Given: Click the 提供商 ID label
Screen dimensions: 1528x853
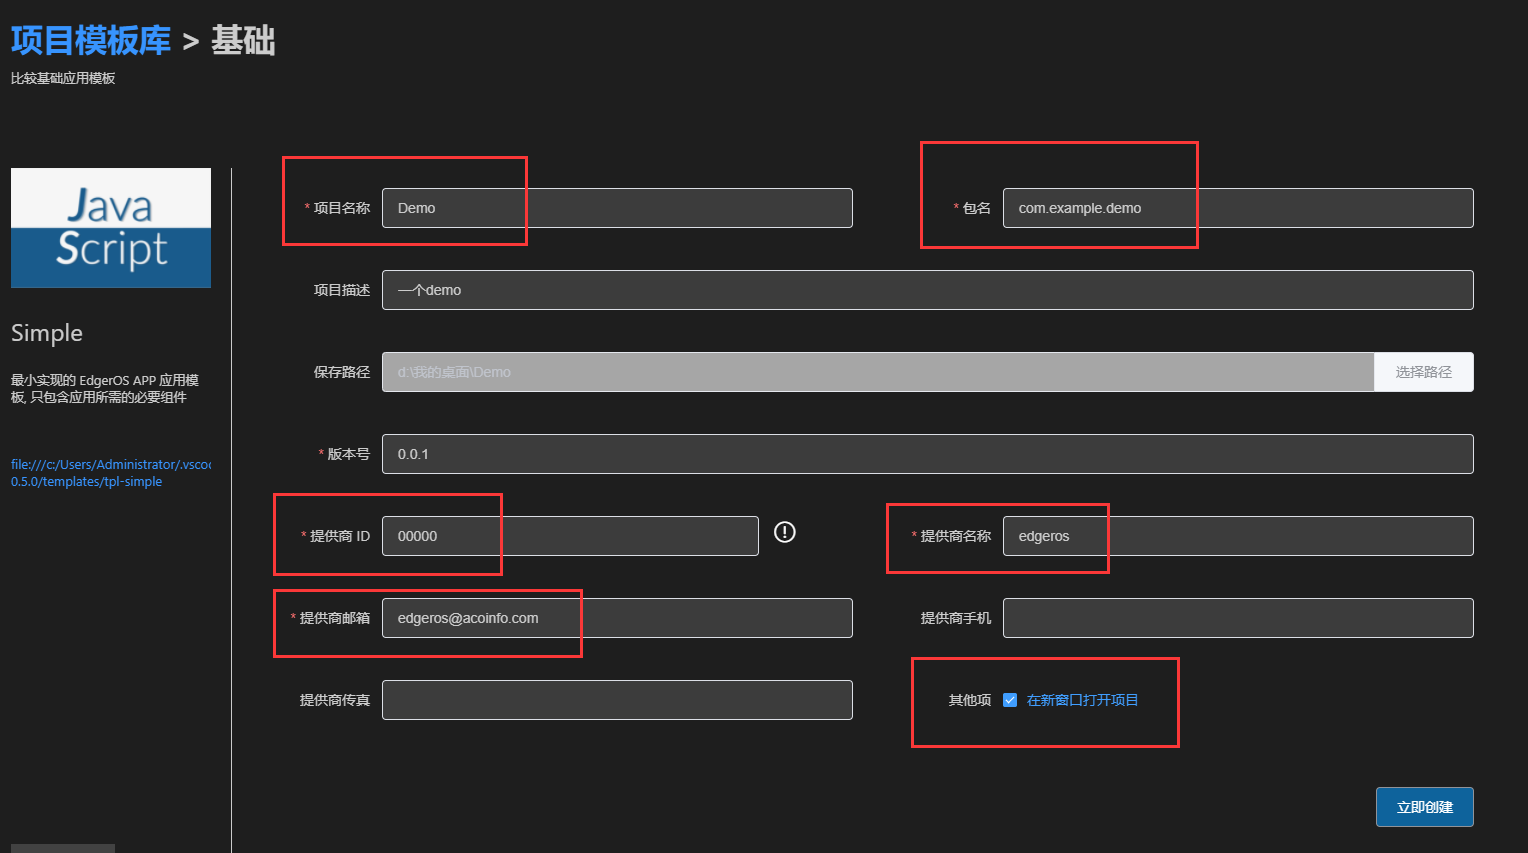Looking at the screenshot, I should tap(339, 536).
